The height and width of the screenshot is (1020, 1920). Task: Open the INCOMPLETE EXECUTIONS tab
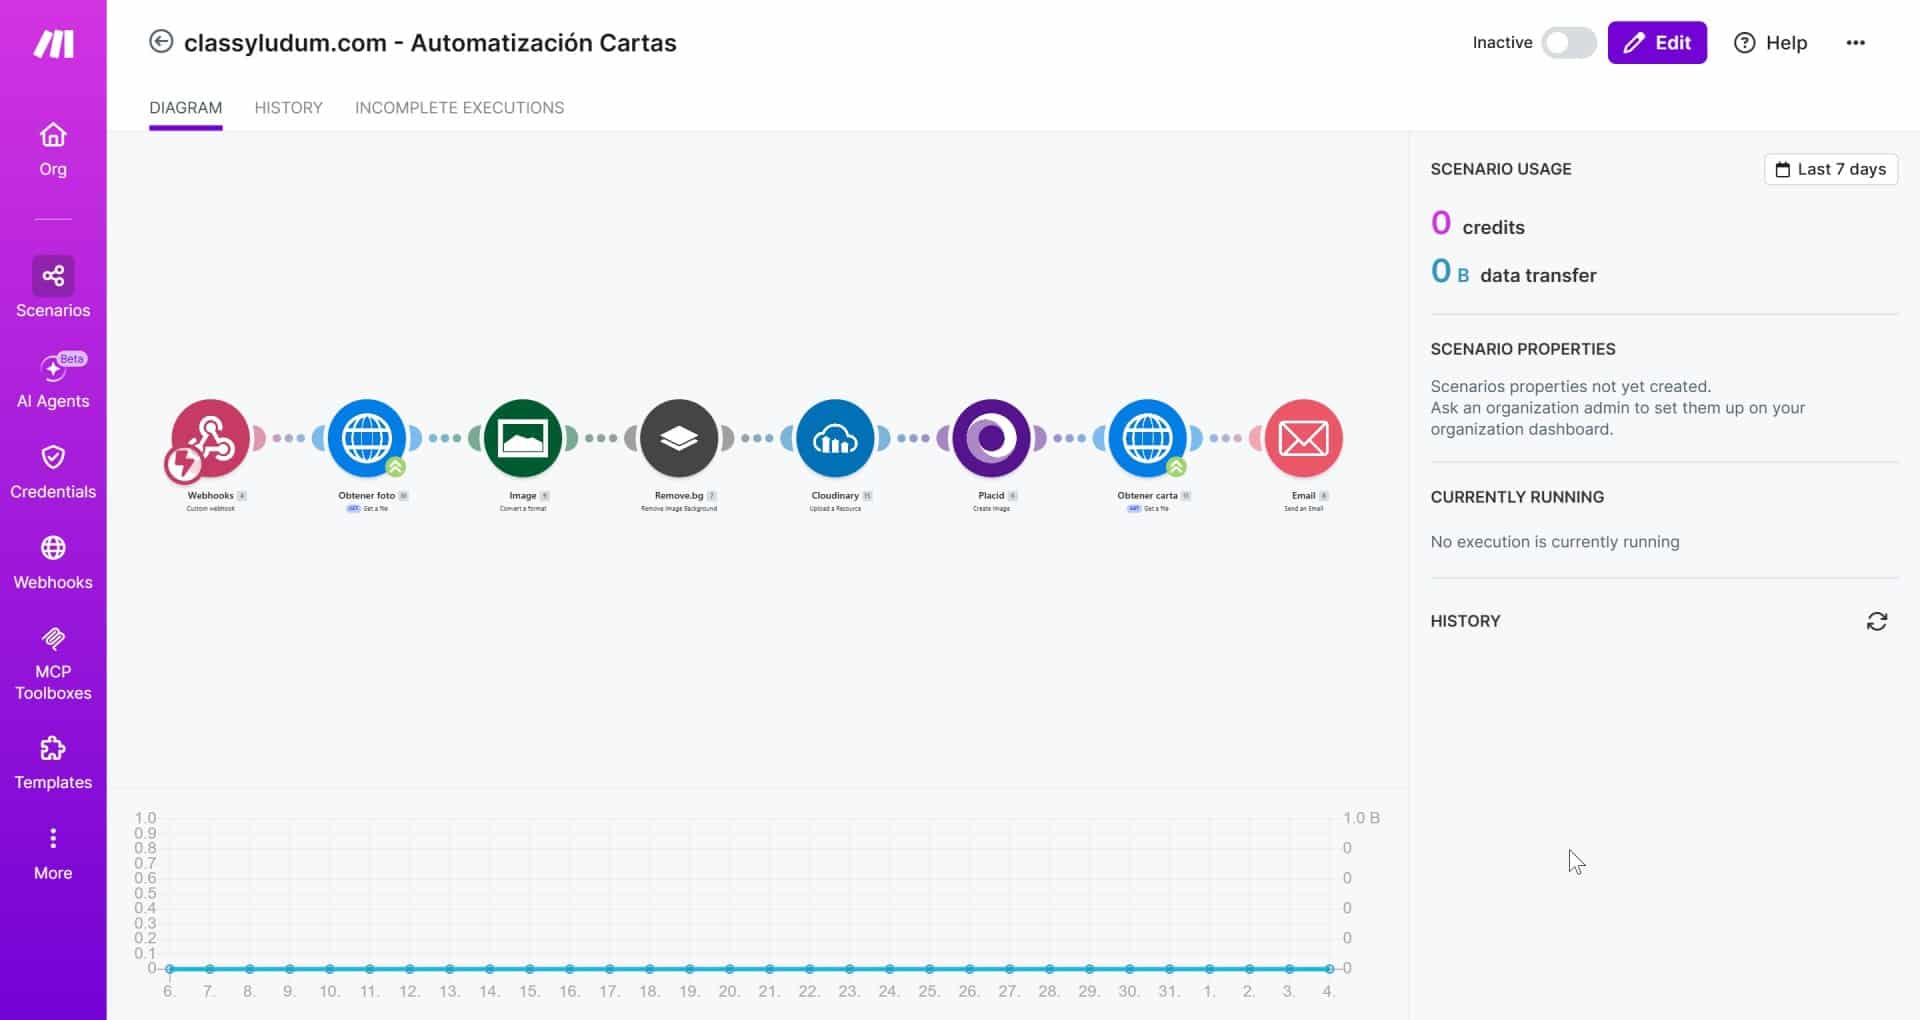click(x=459, y=108)
